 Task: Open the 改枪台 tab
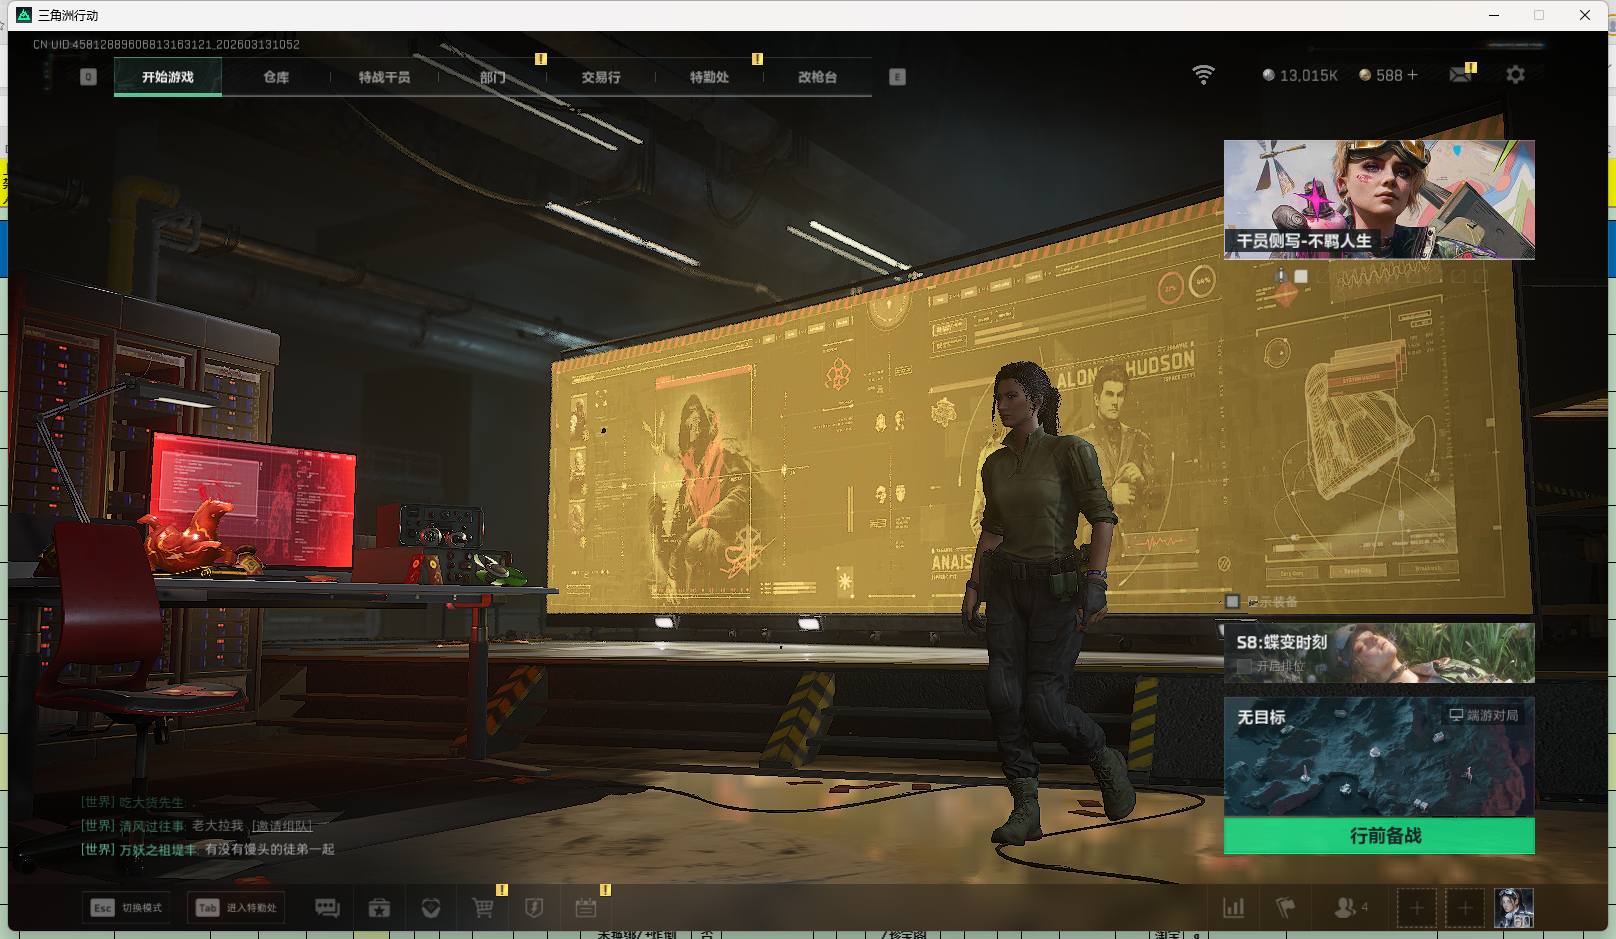point(817,77)
